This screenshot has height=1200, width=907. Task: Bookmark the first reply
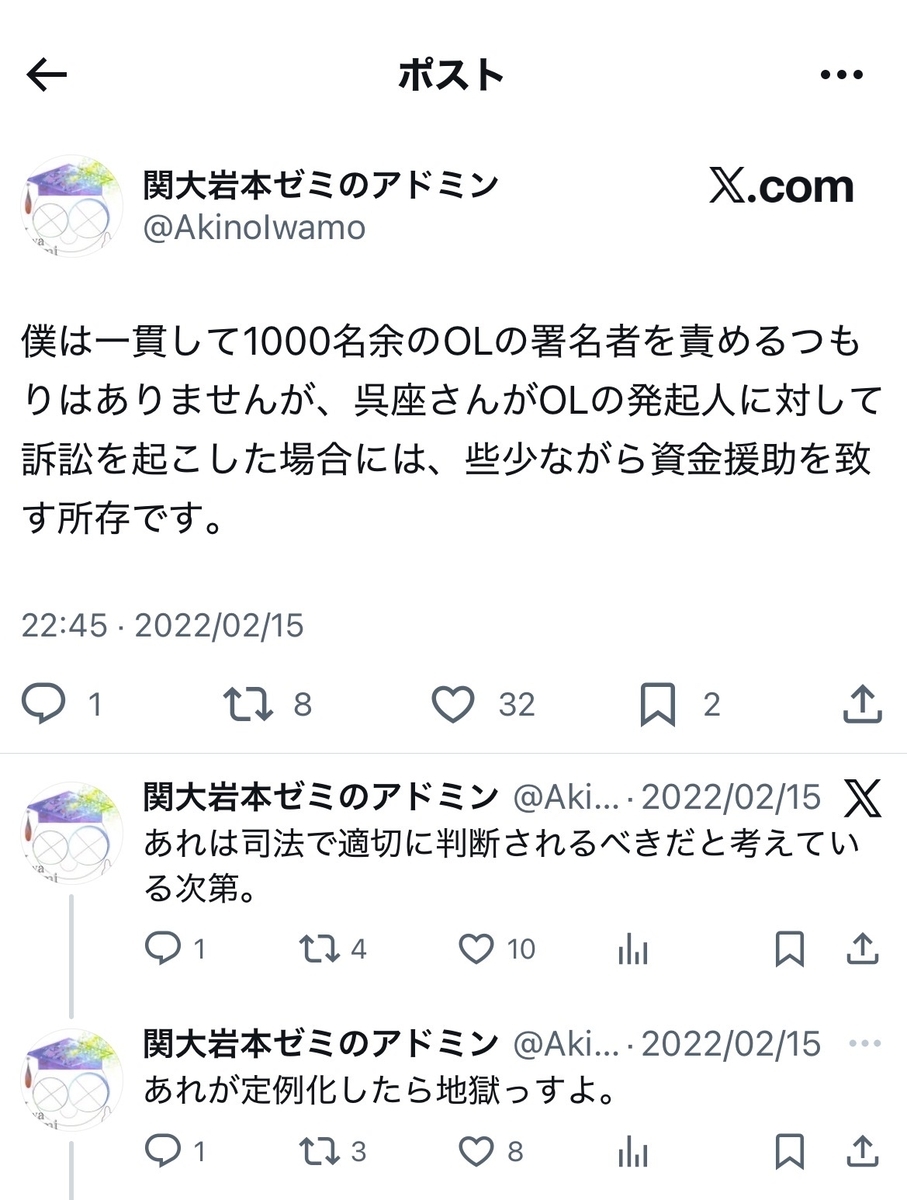pyautogui.click(x=790, y=949)
